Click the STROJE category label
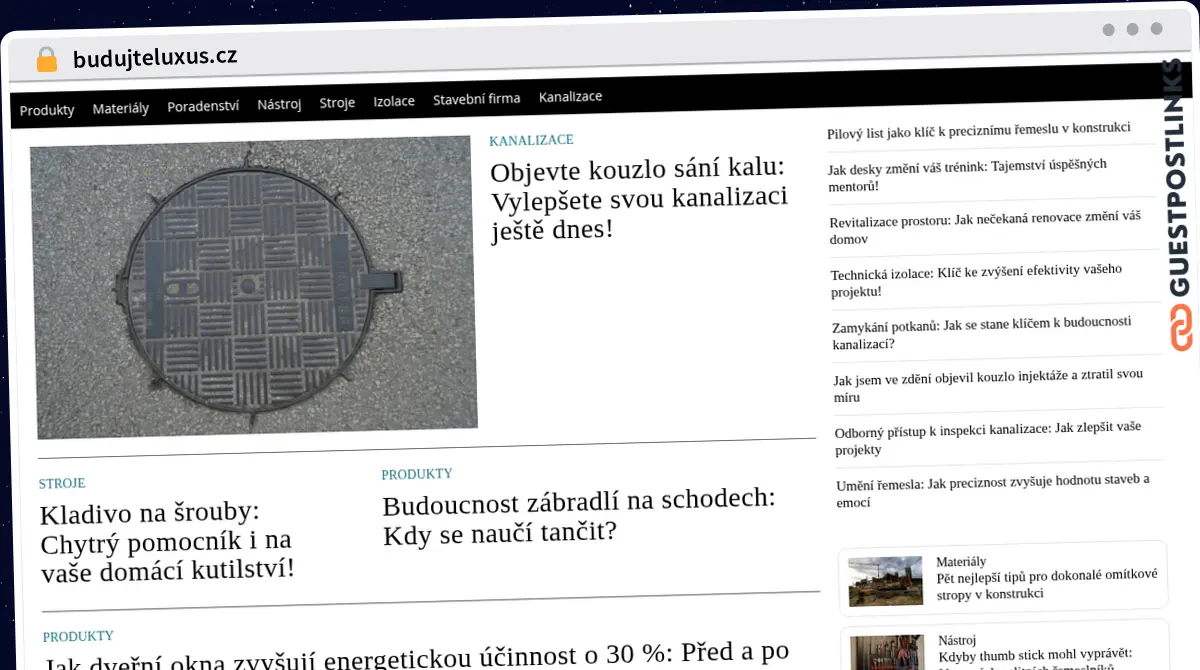Screen dimensions: 1200x670 point(62,483)
